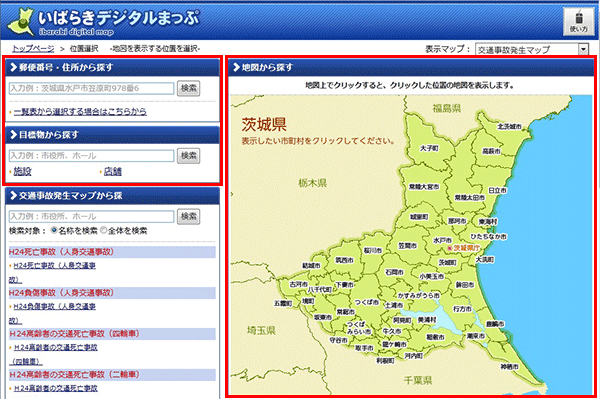Go to トップページ breadcrumb link
Image resolution: width=600 pixels, height=399 pixels.
33,49
